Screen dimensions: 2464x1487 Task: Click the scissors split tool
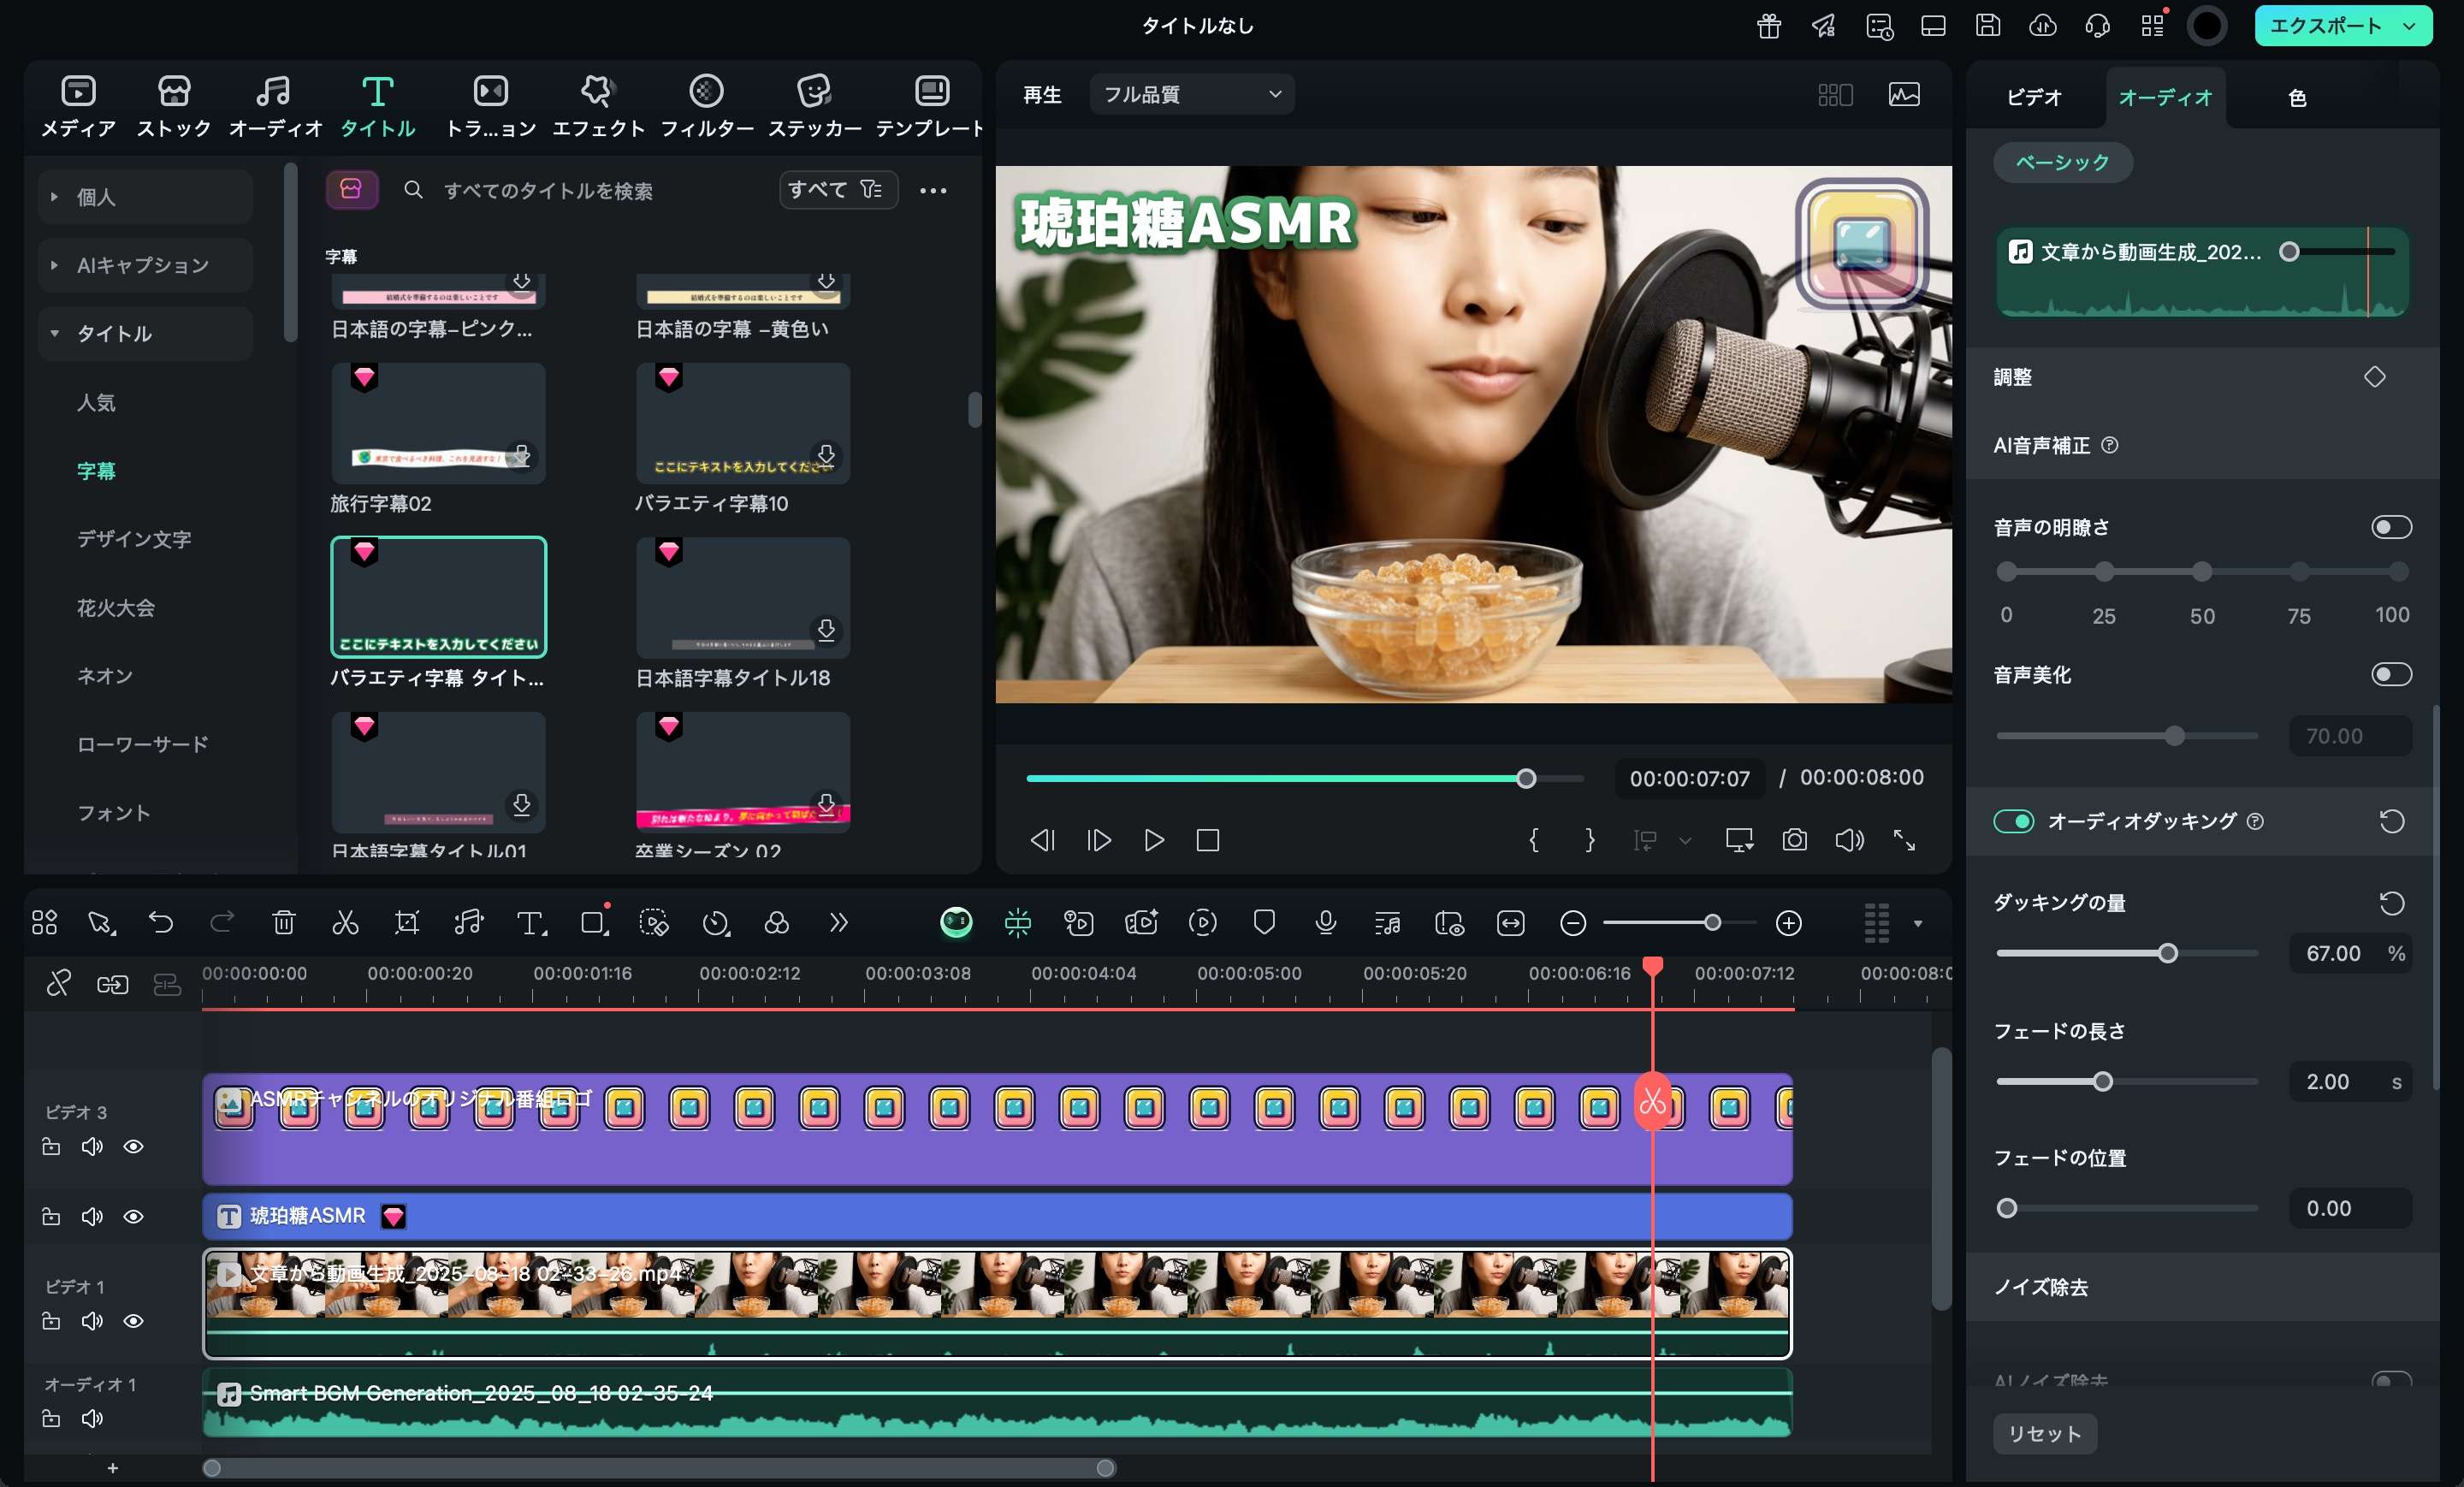point(345,922)
